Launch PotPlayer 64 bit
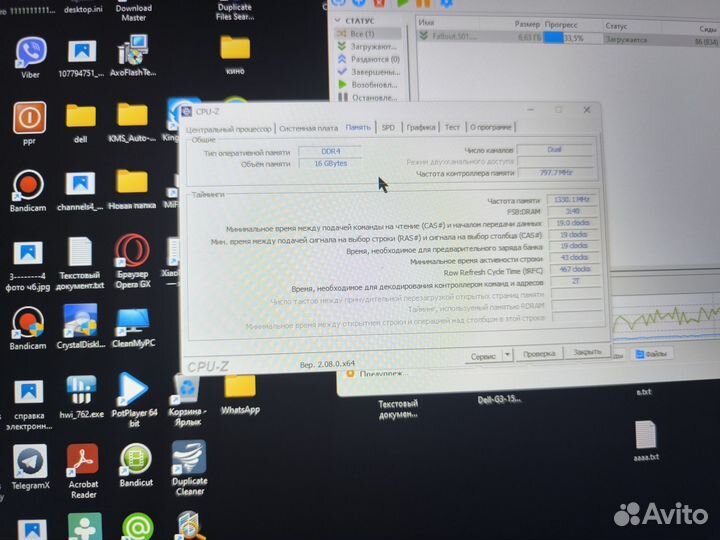 pyautogui.click(x=134, y=399)
